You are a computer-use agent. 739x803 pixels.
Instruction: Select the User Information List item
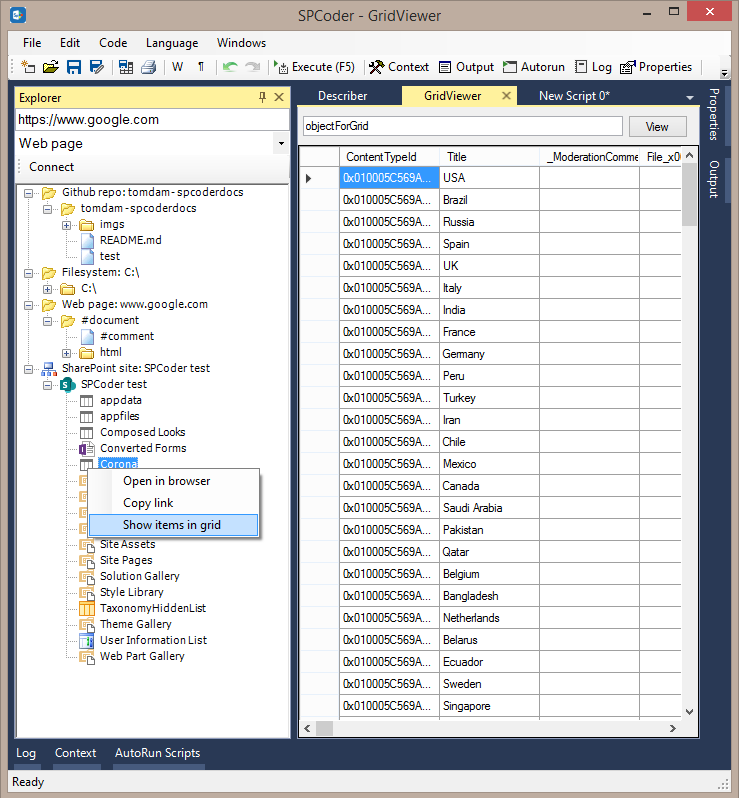click(x=153, y=640)
